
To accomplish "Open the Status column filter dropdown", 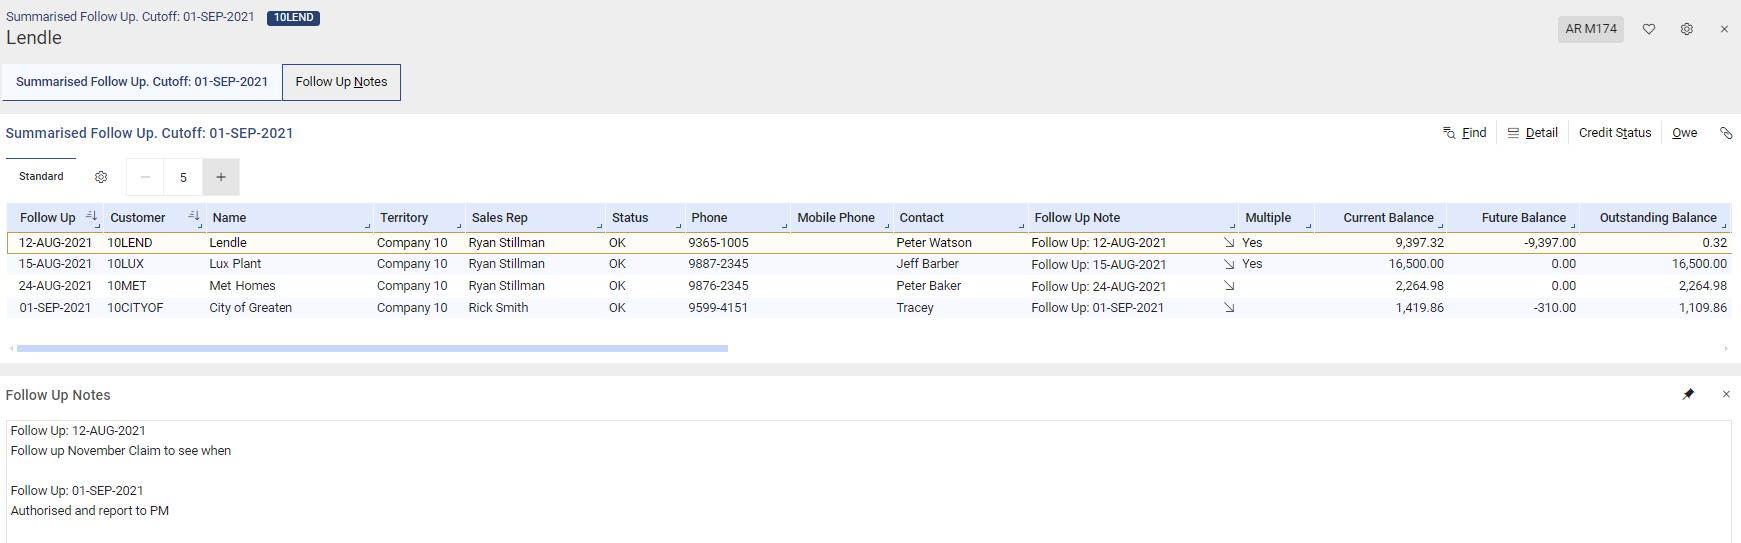I will pyautogui.click(x=679, y=225).
